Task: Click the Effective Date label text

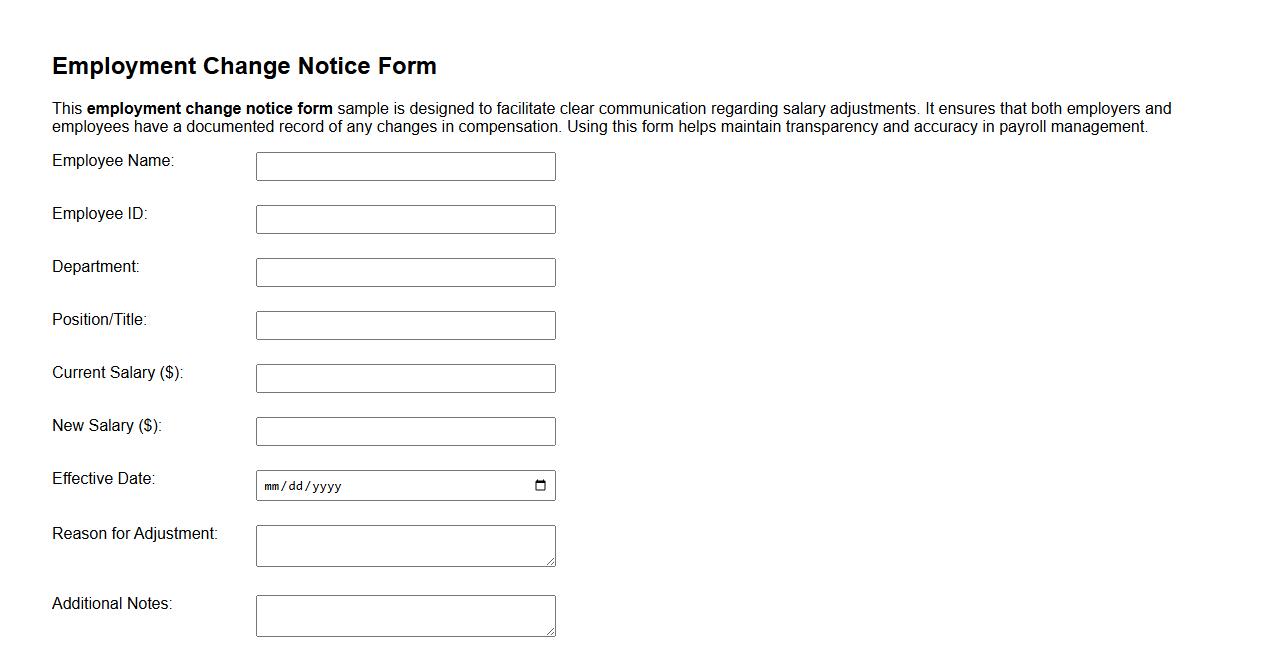Action: [x=103, y=478]
